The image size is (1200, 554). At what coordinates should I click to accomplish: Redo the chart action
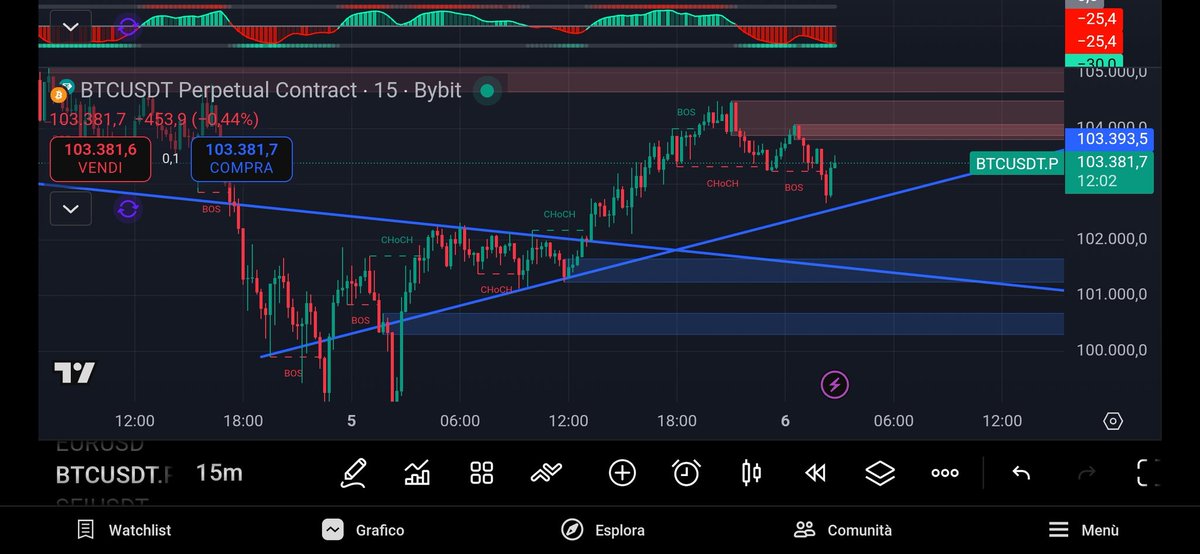click(x=1086, y=473)
